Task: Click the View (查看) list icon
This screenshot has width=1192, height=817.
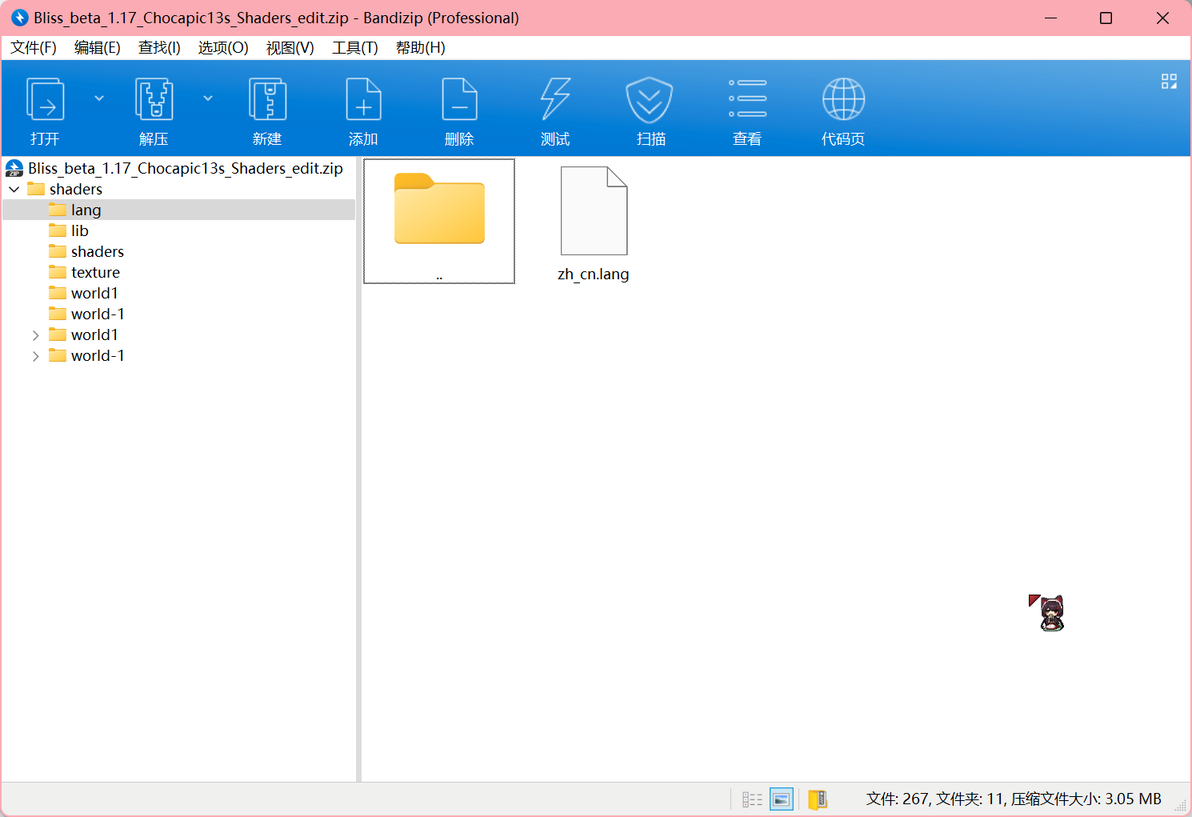Action: 747,99
